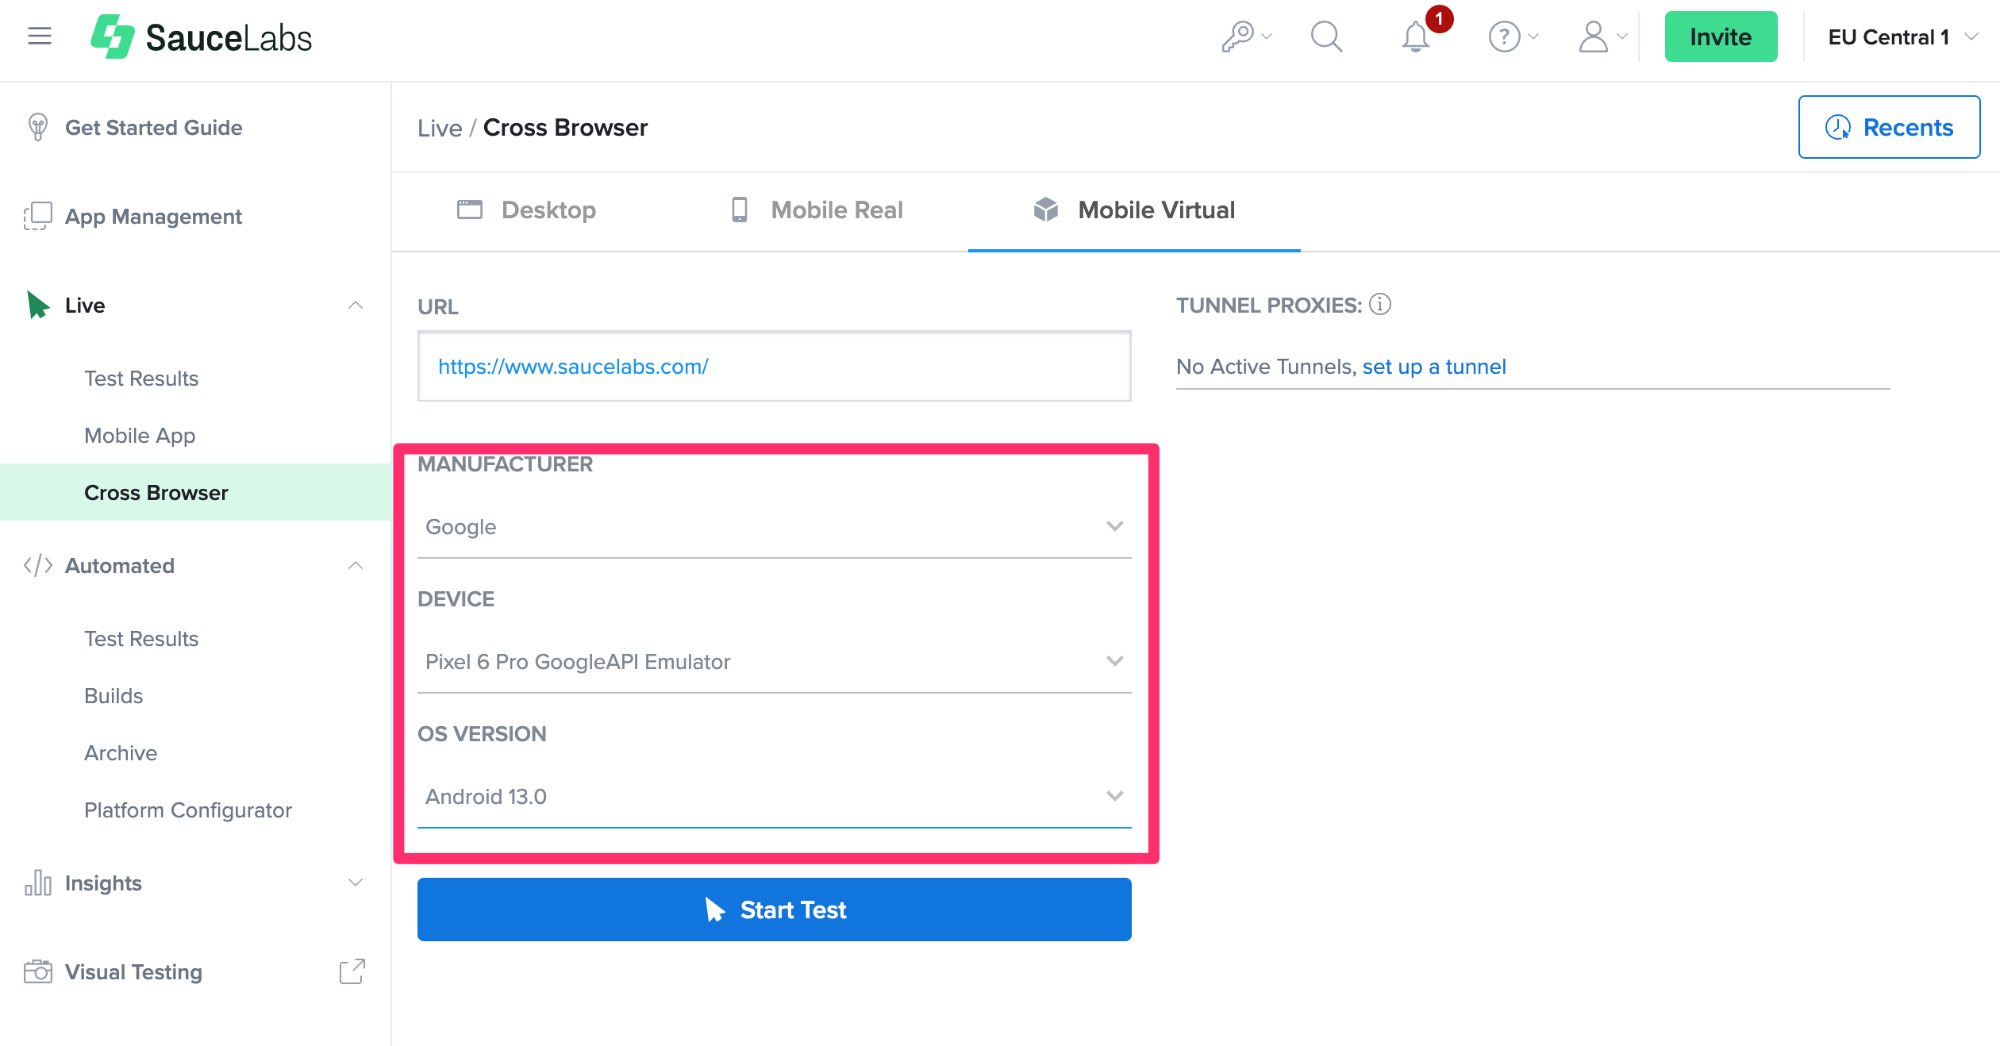Open Archive in sidebar
2000x1046 pixels.
[120, 752]
